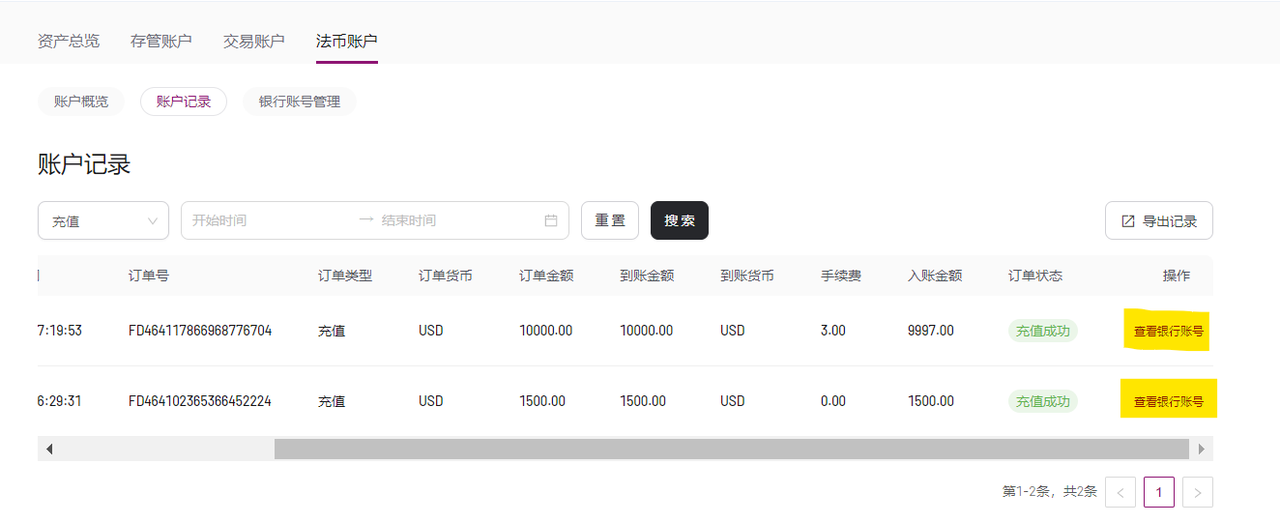Image resolution: width=1280 pixels, height=523 pixels.
Task: View bank account for the 1500.00 order
Action: (x=1168, y=401)
